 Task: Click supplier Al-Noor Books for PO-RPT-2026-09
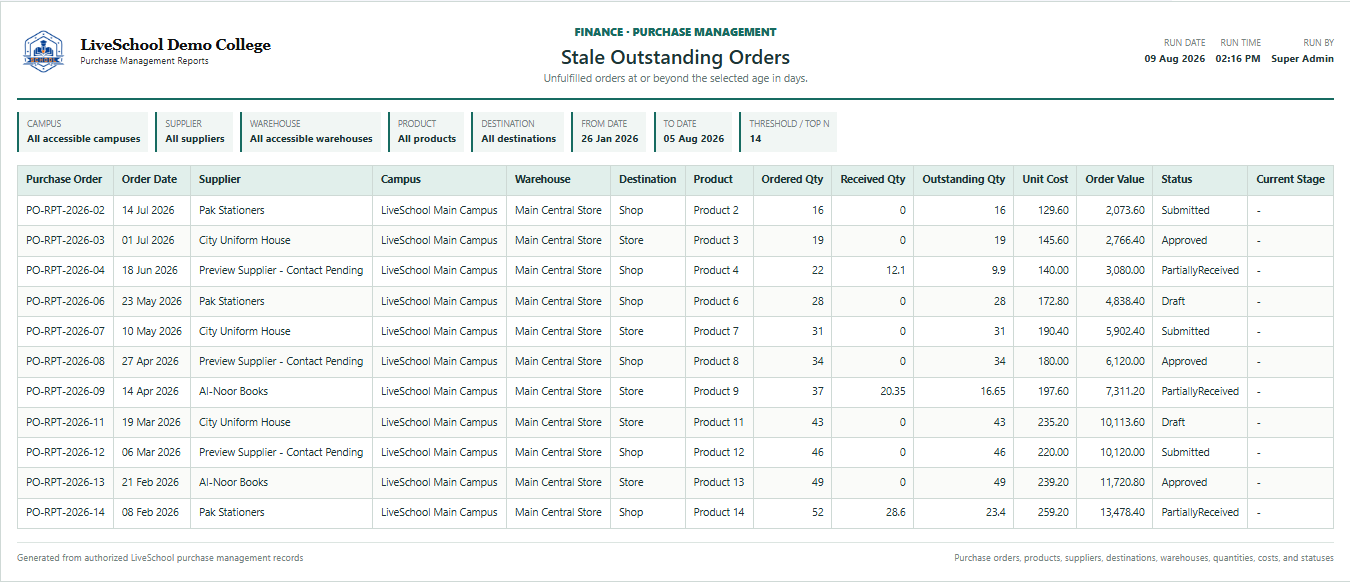point(233,391)
